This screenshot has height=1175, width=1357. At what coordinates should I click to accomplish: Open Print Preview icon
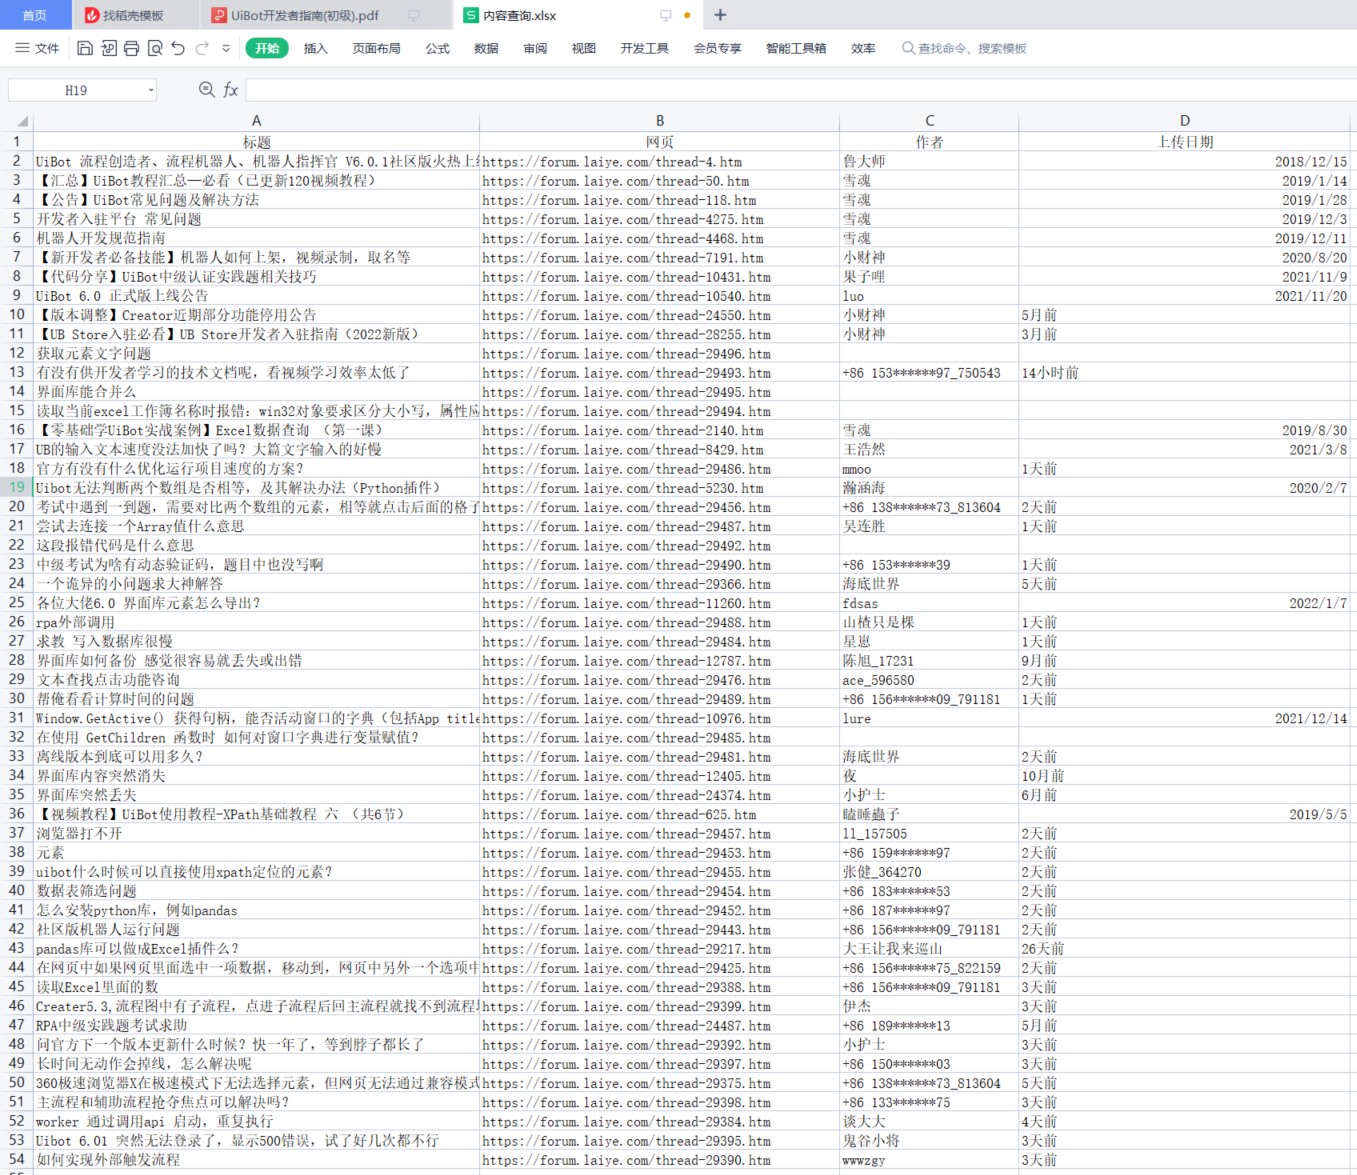[155, 48]
